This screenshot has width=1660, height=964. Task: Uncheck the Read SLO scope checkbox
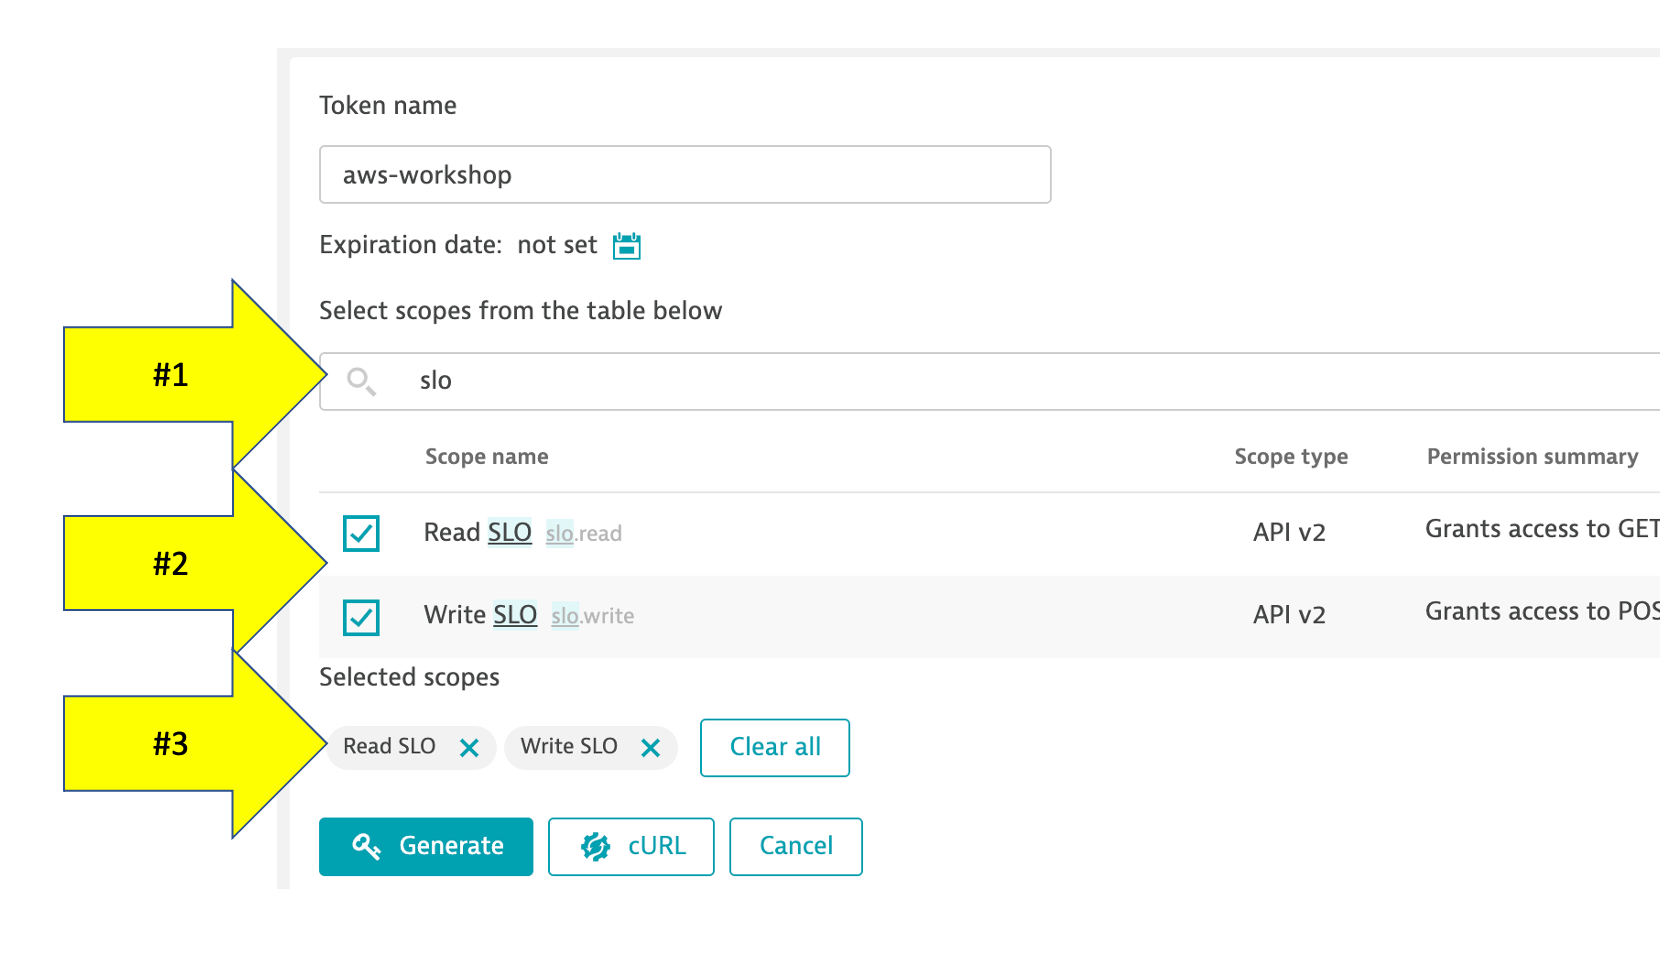pyautogui.click(x=361, y=533)
